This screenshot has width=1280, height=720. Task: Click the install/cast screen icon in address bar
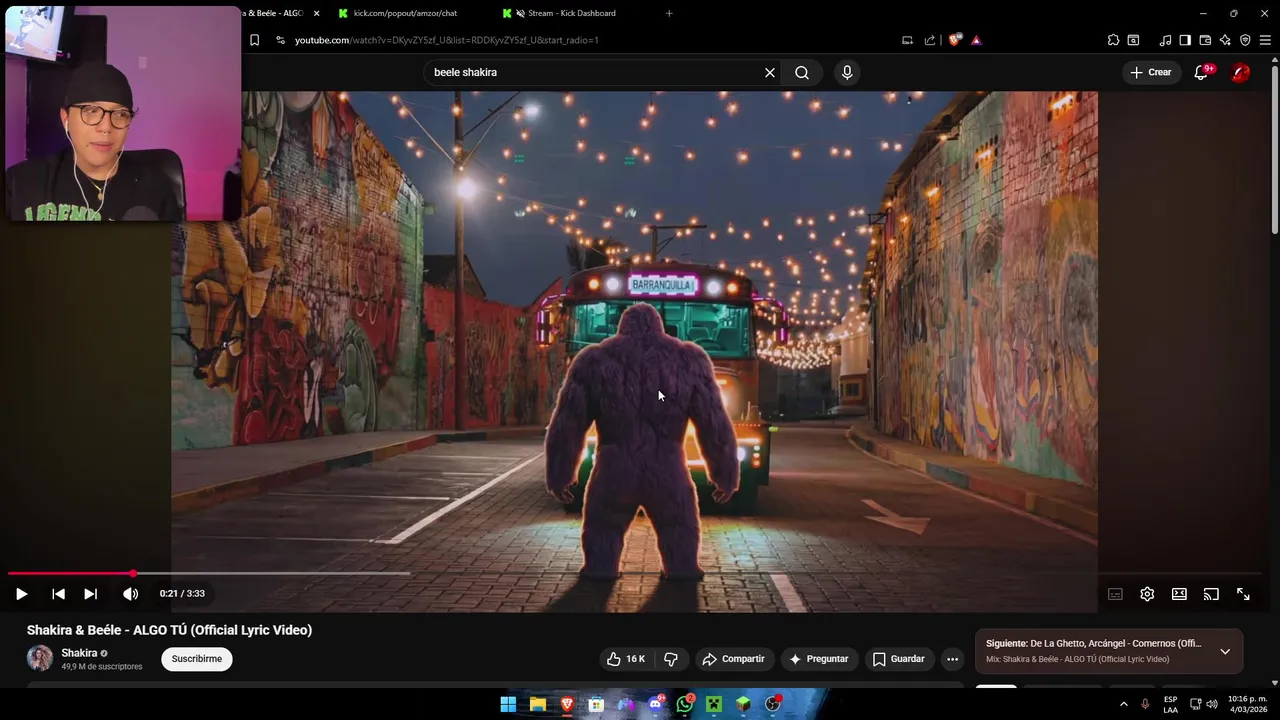(x=907, y=40)
